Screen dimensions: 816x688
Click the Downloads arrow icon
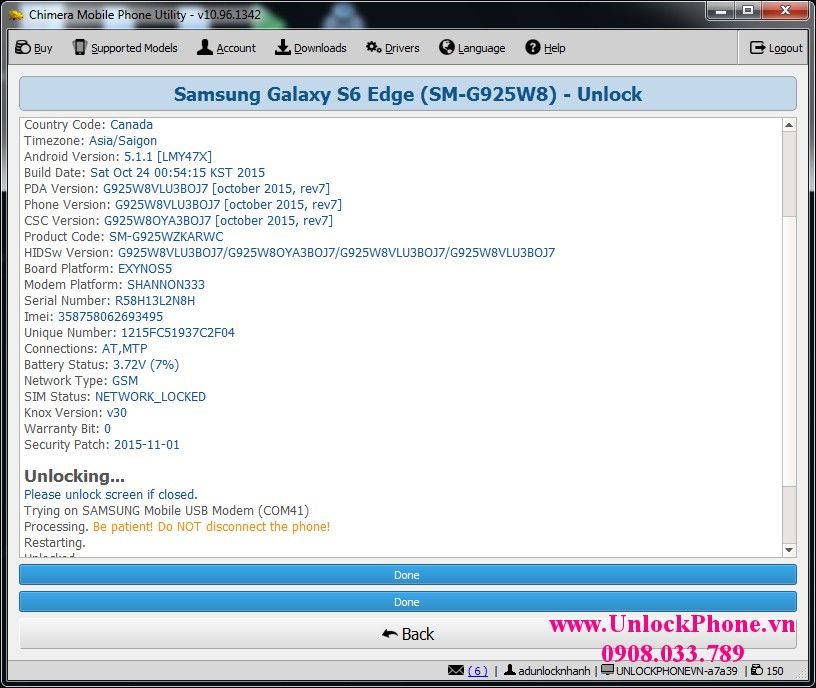[283, 48]
